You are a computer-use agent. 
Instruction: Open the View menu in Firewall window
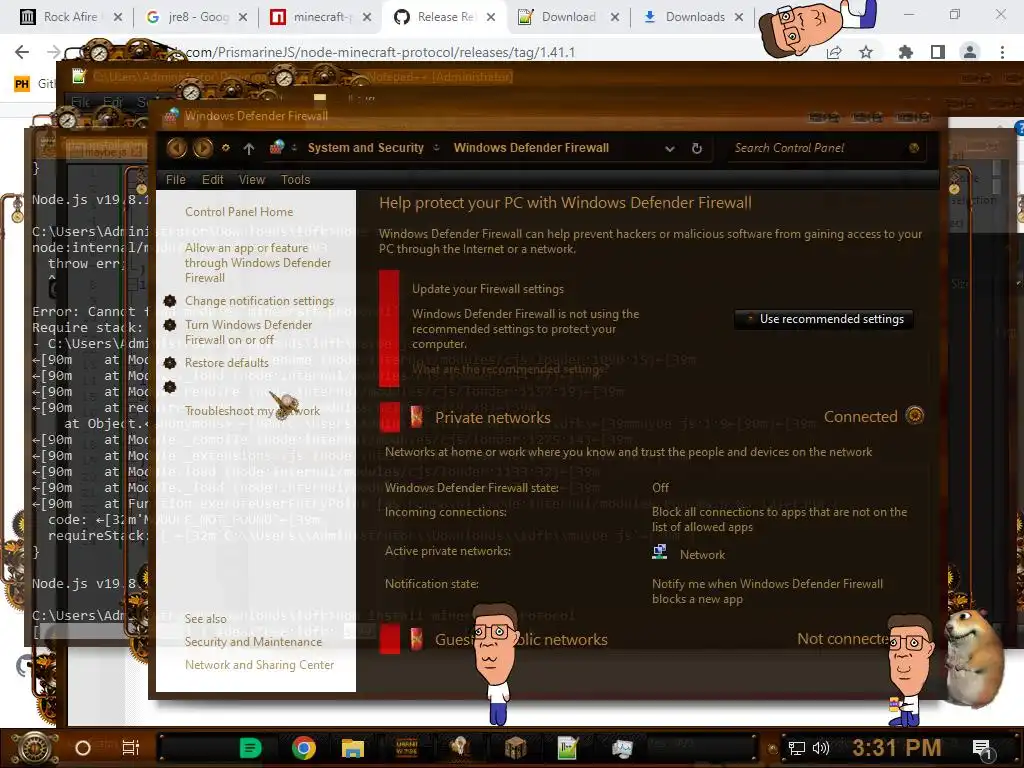(251, 180)
